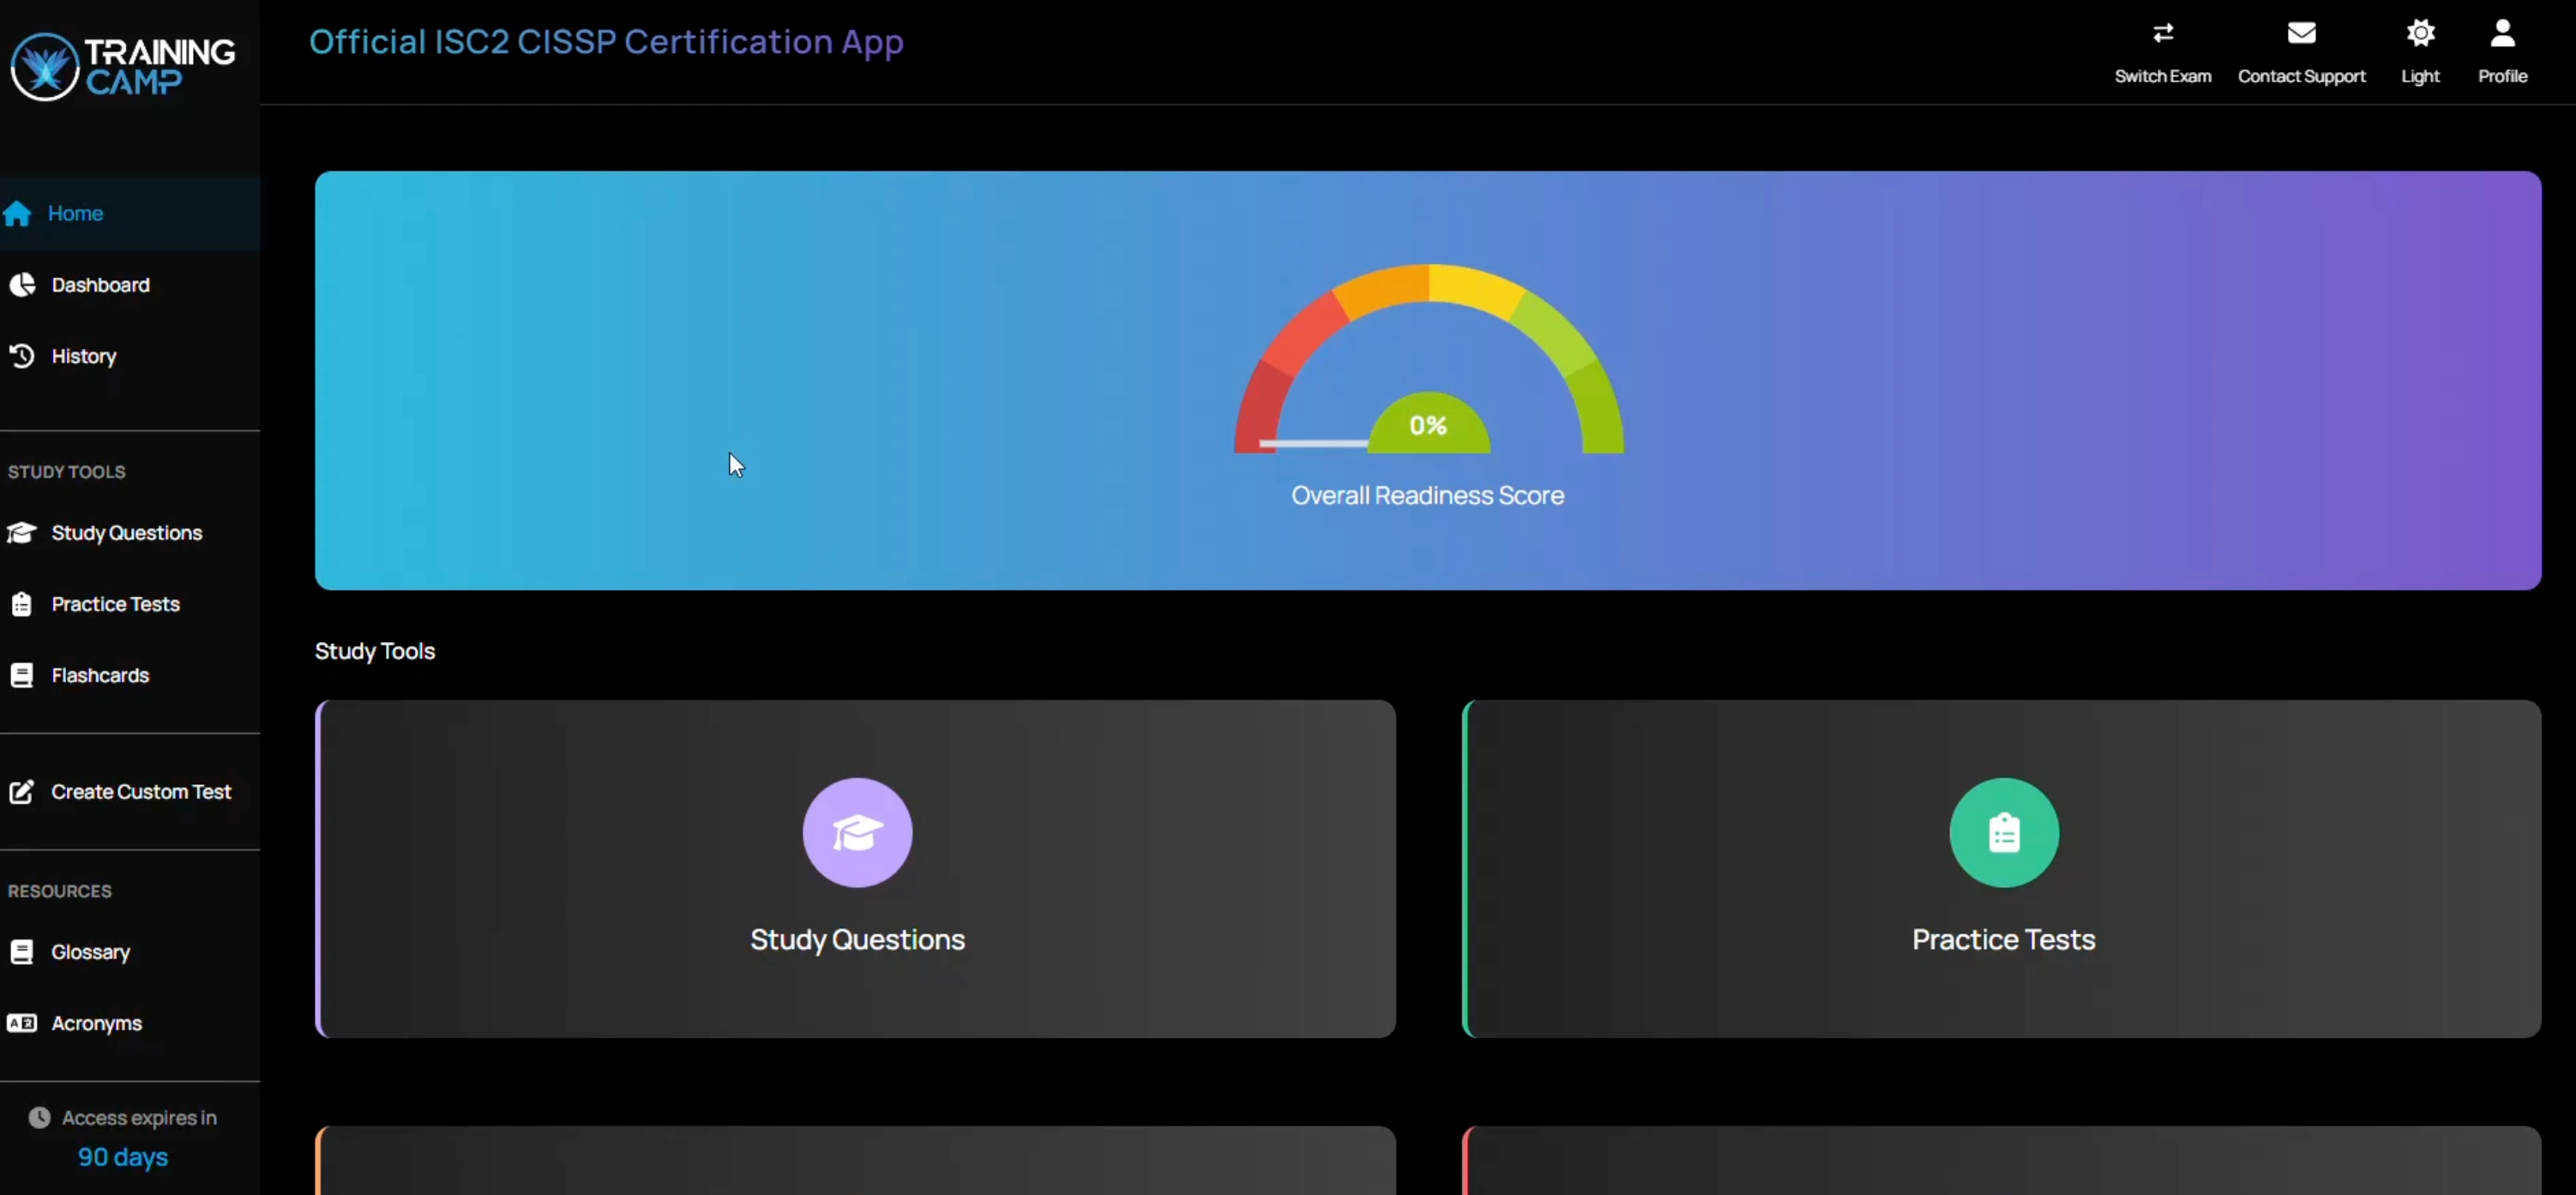Click the green clipboard Practice Tests icon
Viewport: 2576px width, 1195px height.
(2003, 832)
